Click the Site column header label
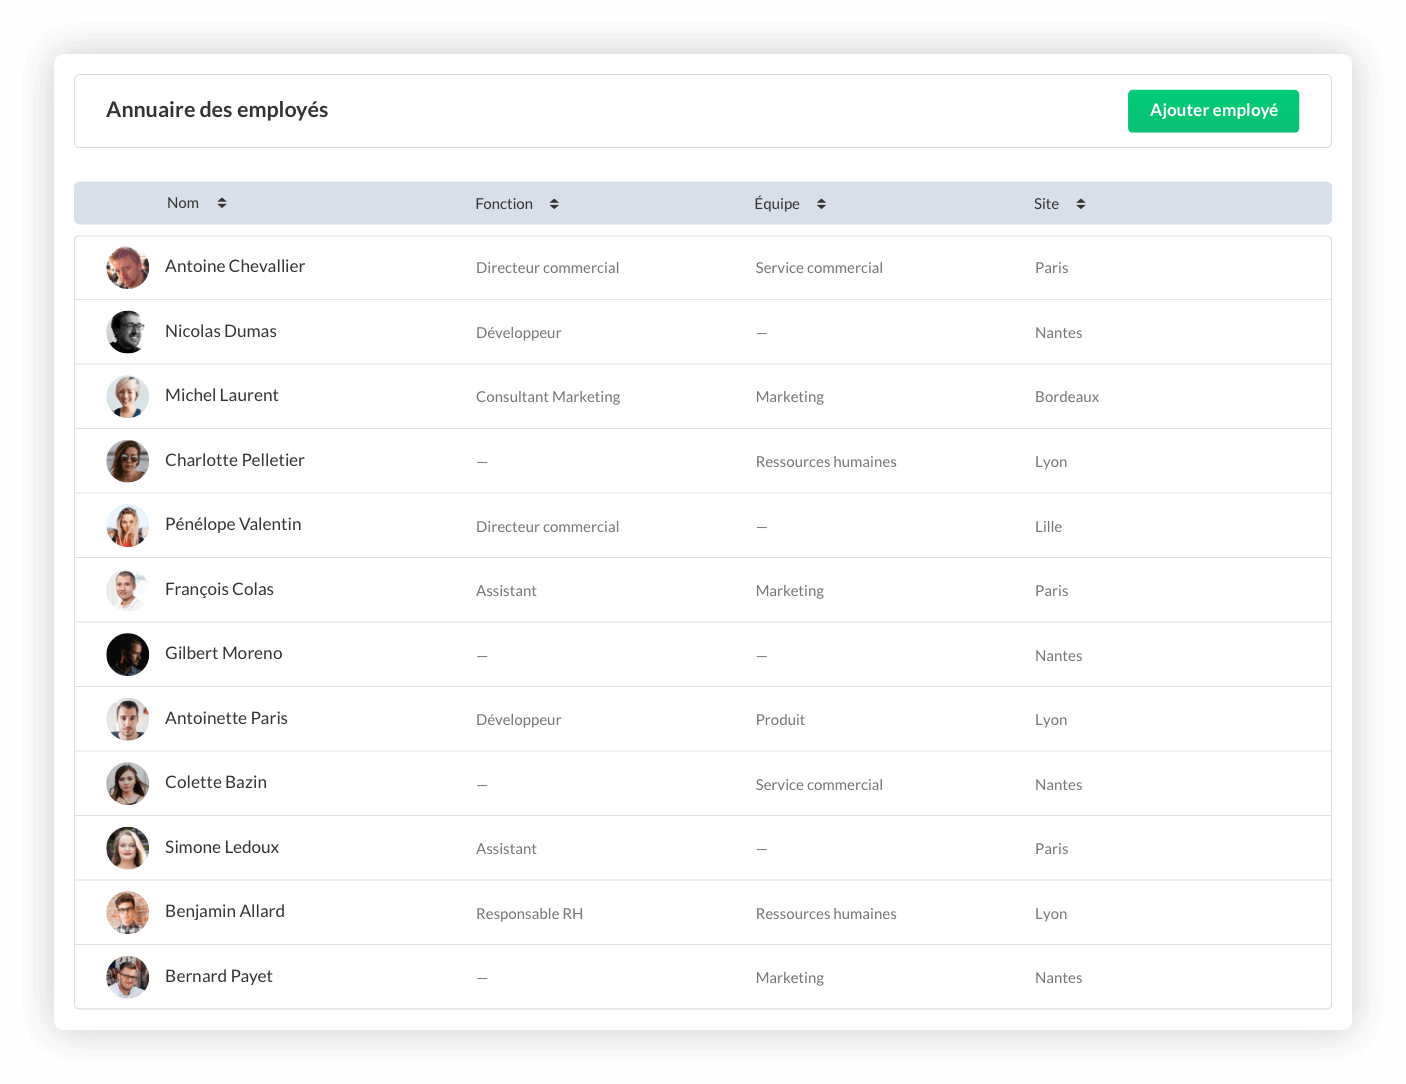This screenshot has height=1084, width=1406. pos(1046,204)
